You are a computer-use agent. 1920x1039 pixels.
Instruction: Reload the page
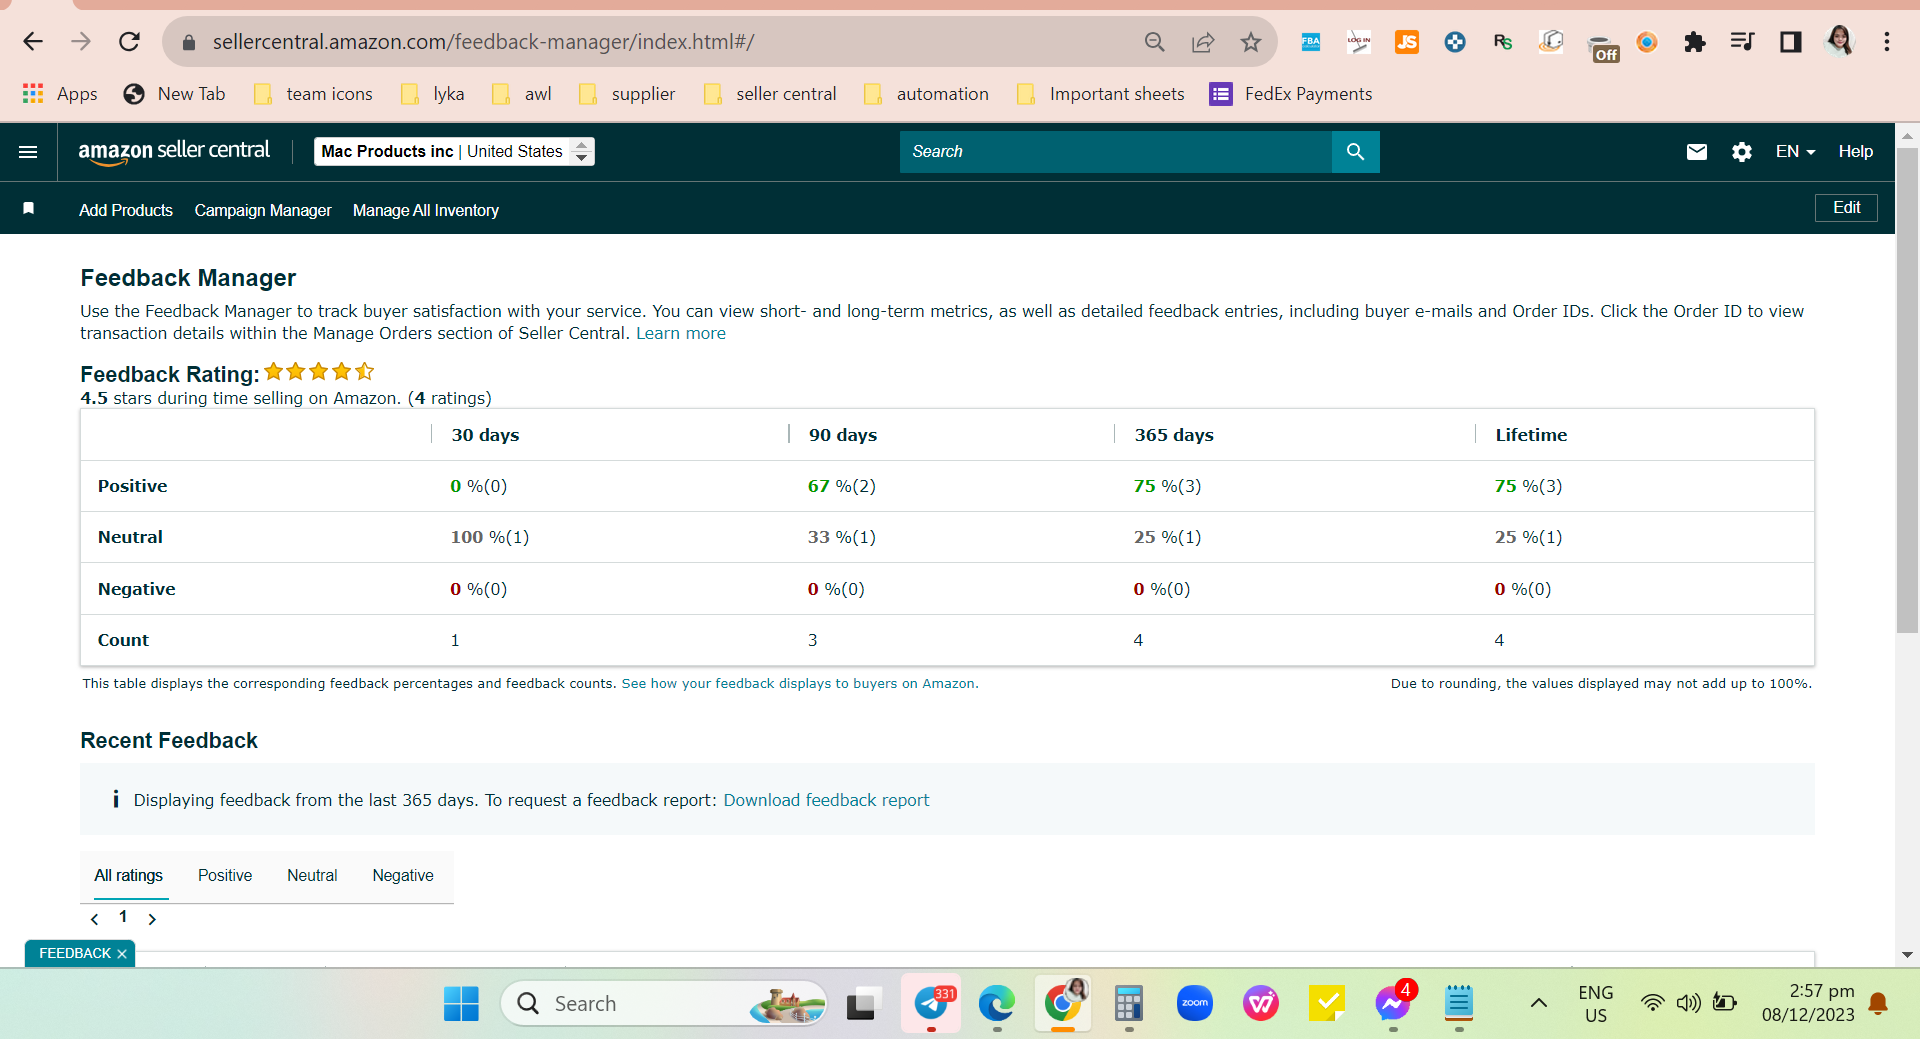pyautogui.click(x=129, y=41)
